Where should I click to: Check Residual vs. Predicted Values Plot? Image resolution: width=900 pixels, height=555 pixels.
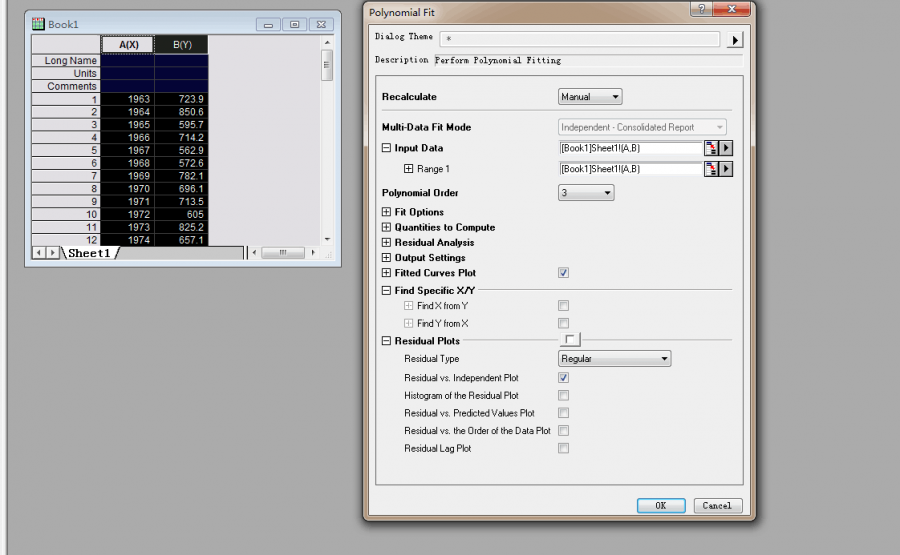(x=564, y=413)
